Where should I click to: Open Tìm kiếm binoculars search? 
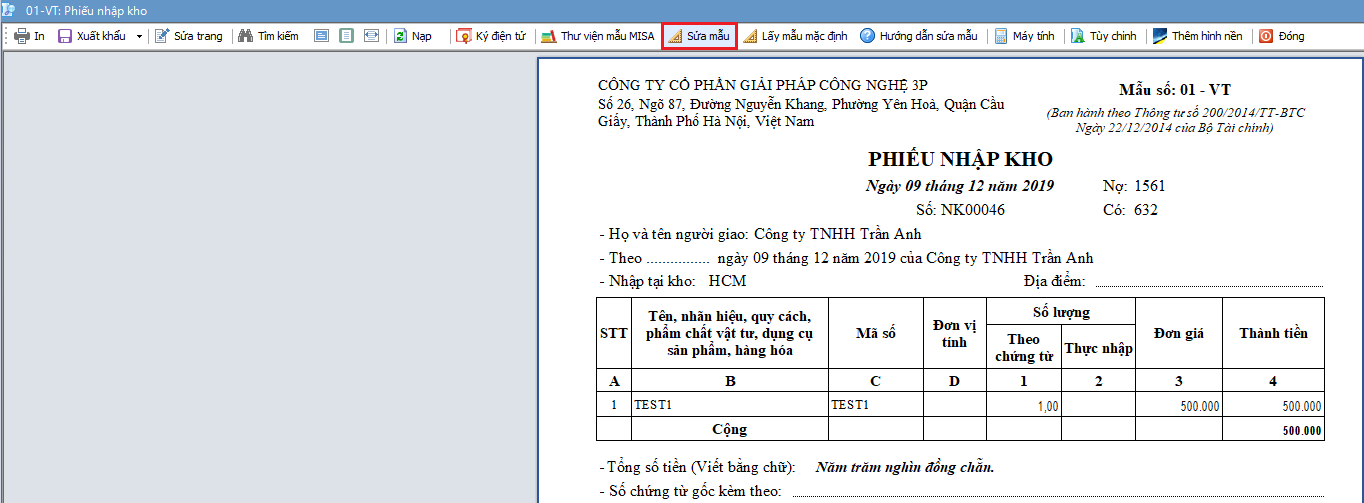coord(268,36)
